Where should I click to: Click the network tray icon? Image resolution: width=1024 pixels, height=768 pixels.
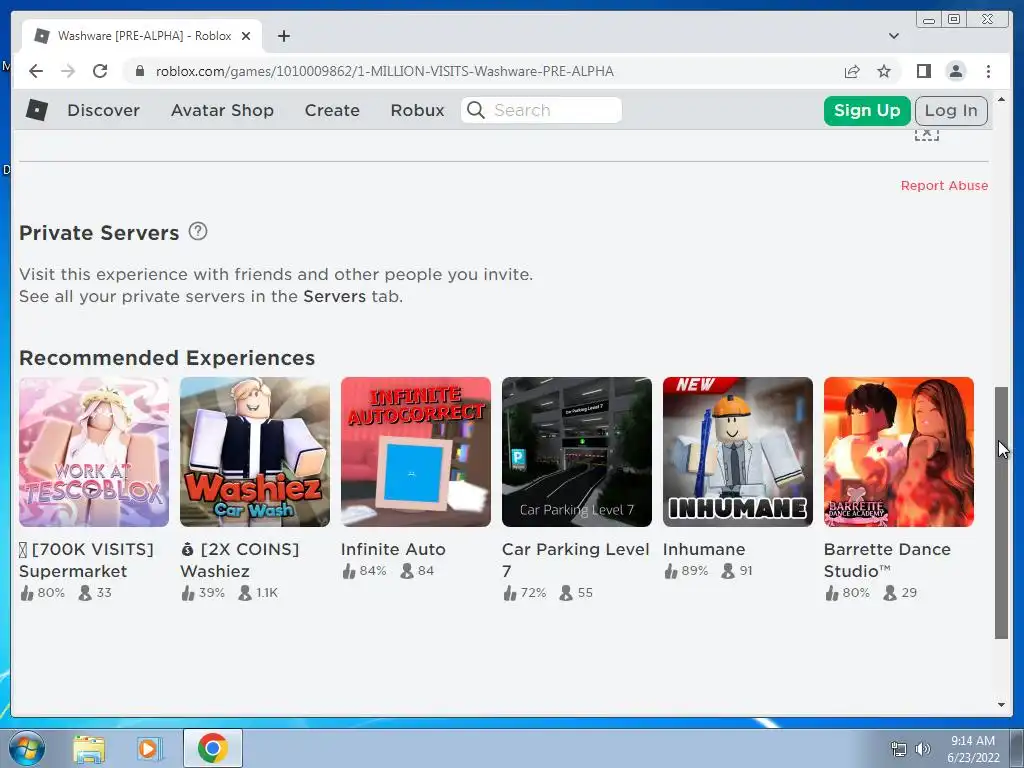pos(899,749)
